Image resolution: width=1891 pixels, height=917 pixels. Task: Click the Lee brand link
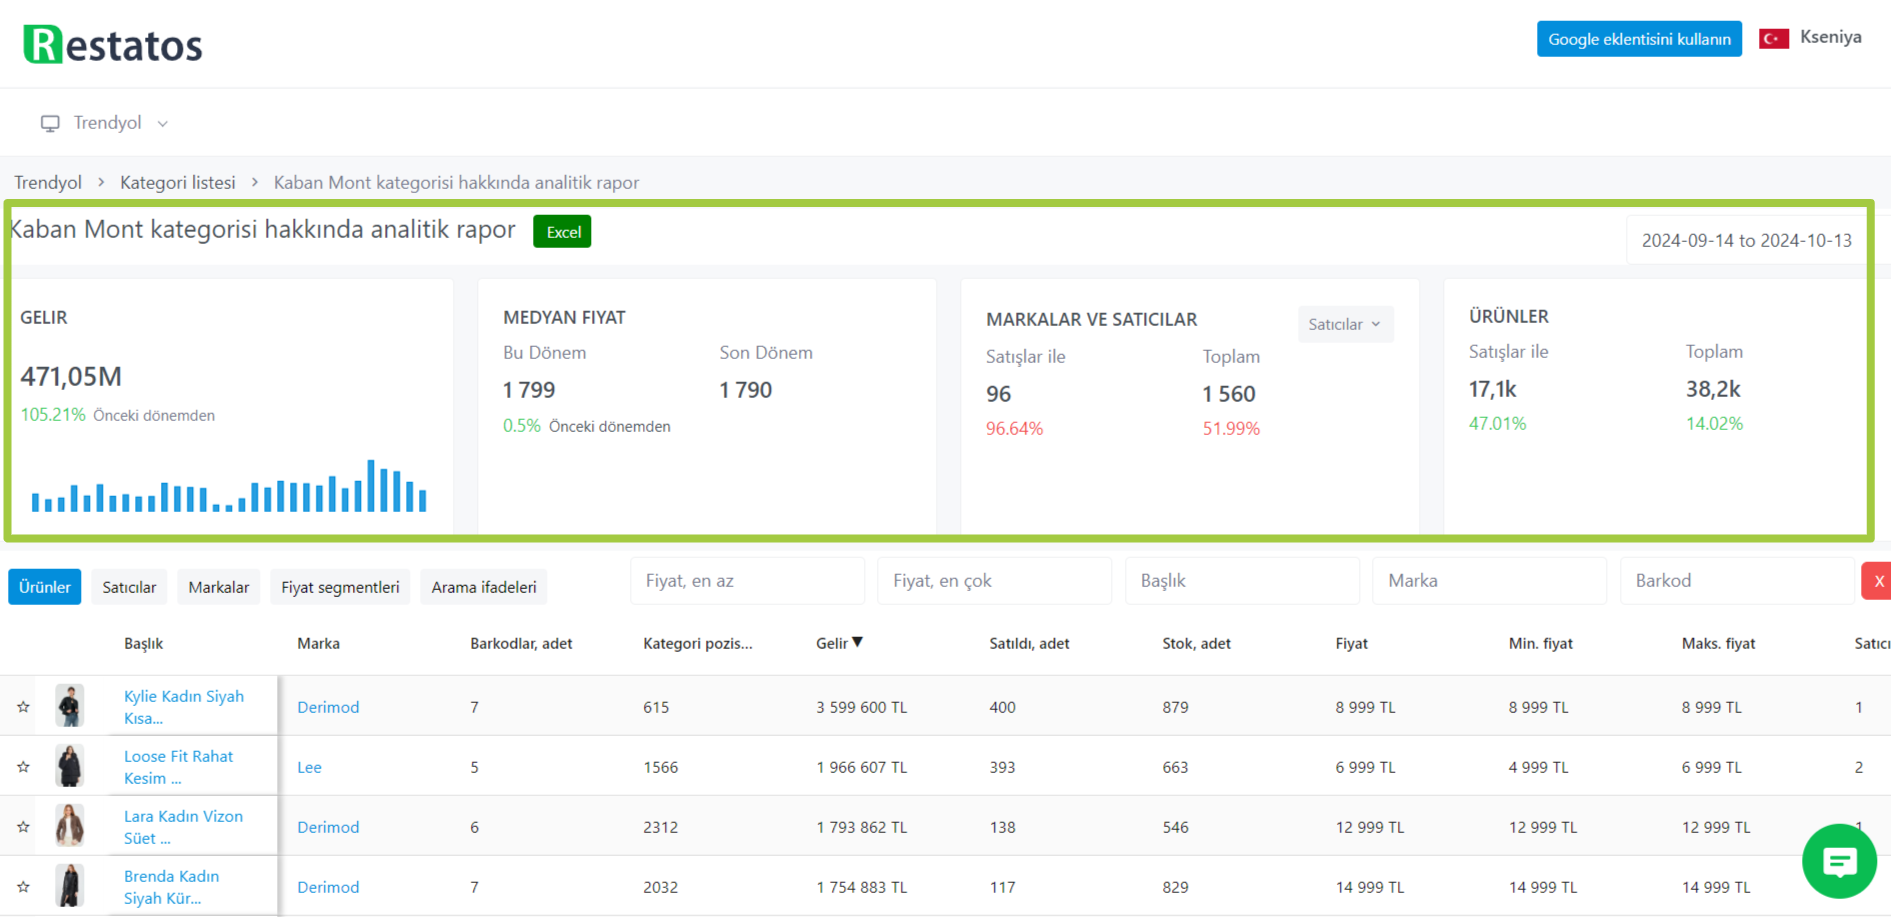pyautogui.click(x=309, y=767)
